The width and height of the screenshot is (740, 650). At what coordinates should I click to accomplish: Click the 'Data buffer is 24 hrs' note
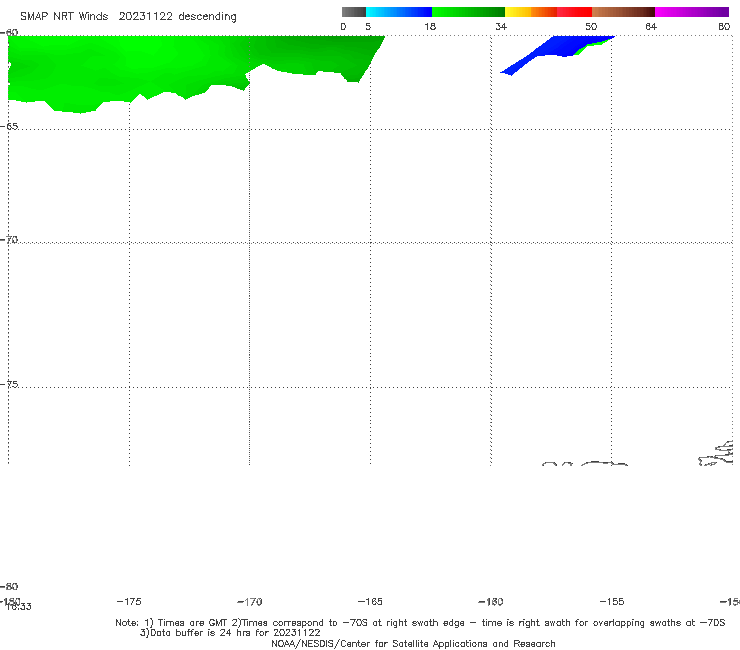tap(230, 633)
